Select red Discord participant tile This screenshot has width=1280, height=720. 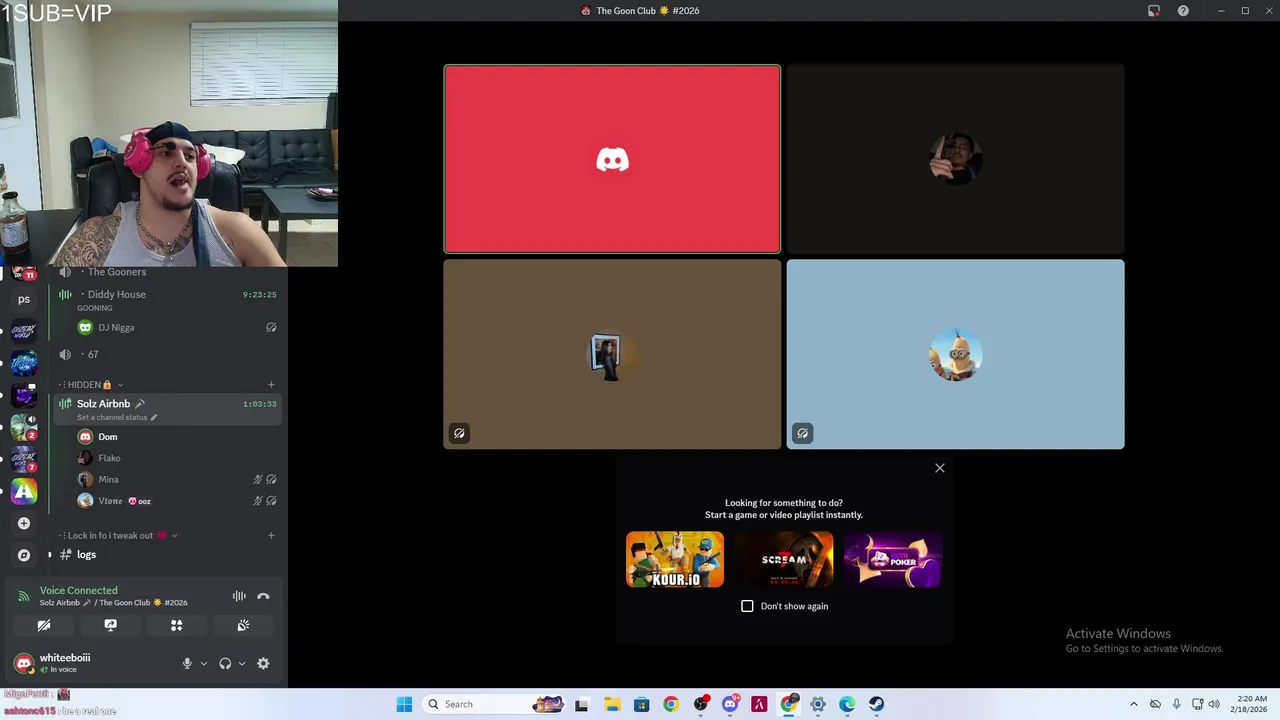click(612, 159)
